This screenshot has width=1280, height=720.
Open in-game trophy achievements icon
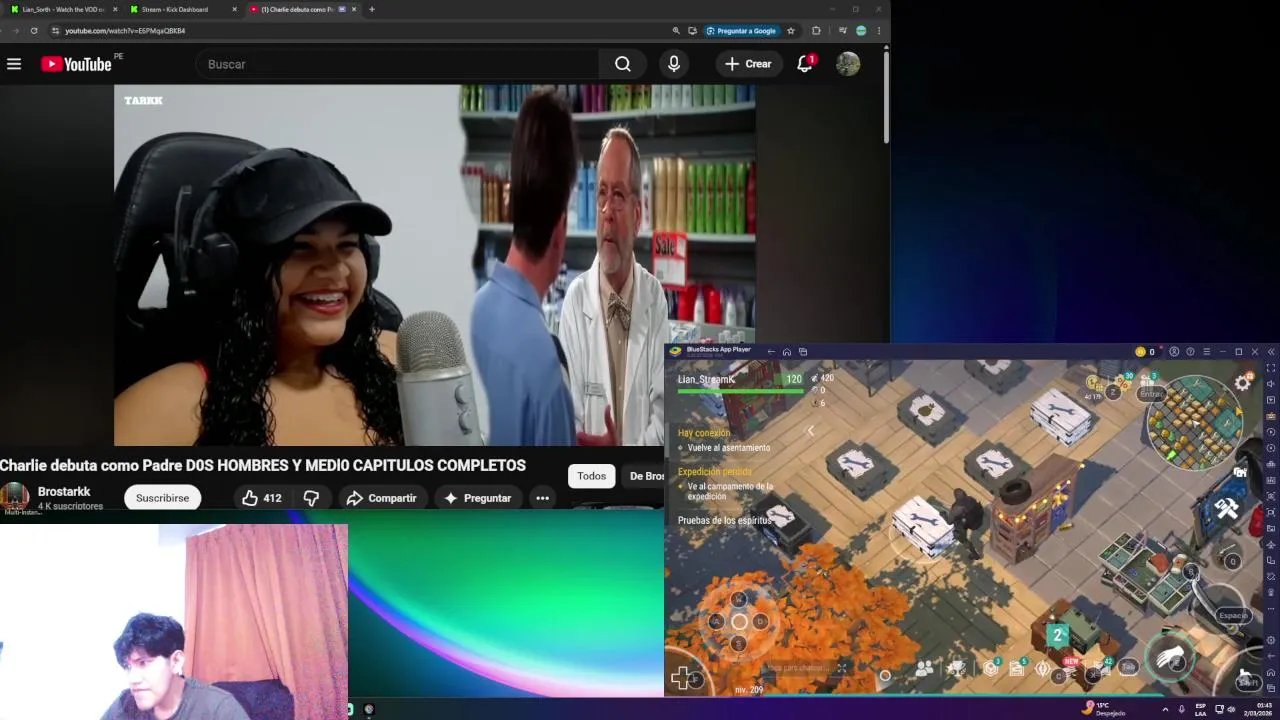tap(957, 668)
